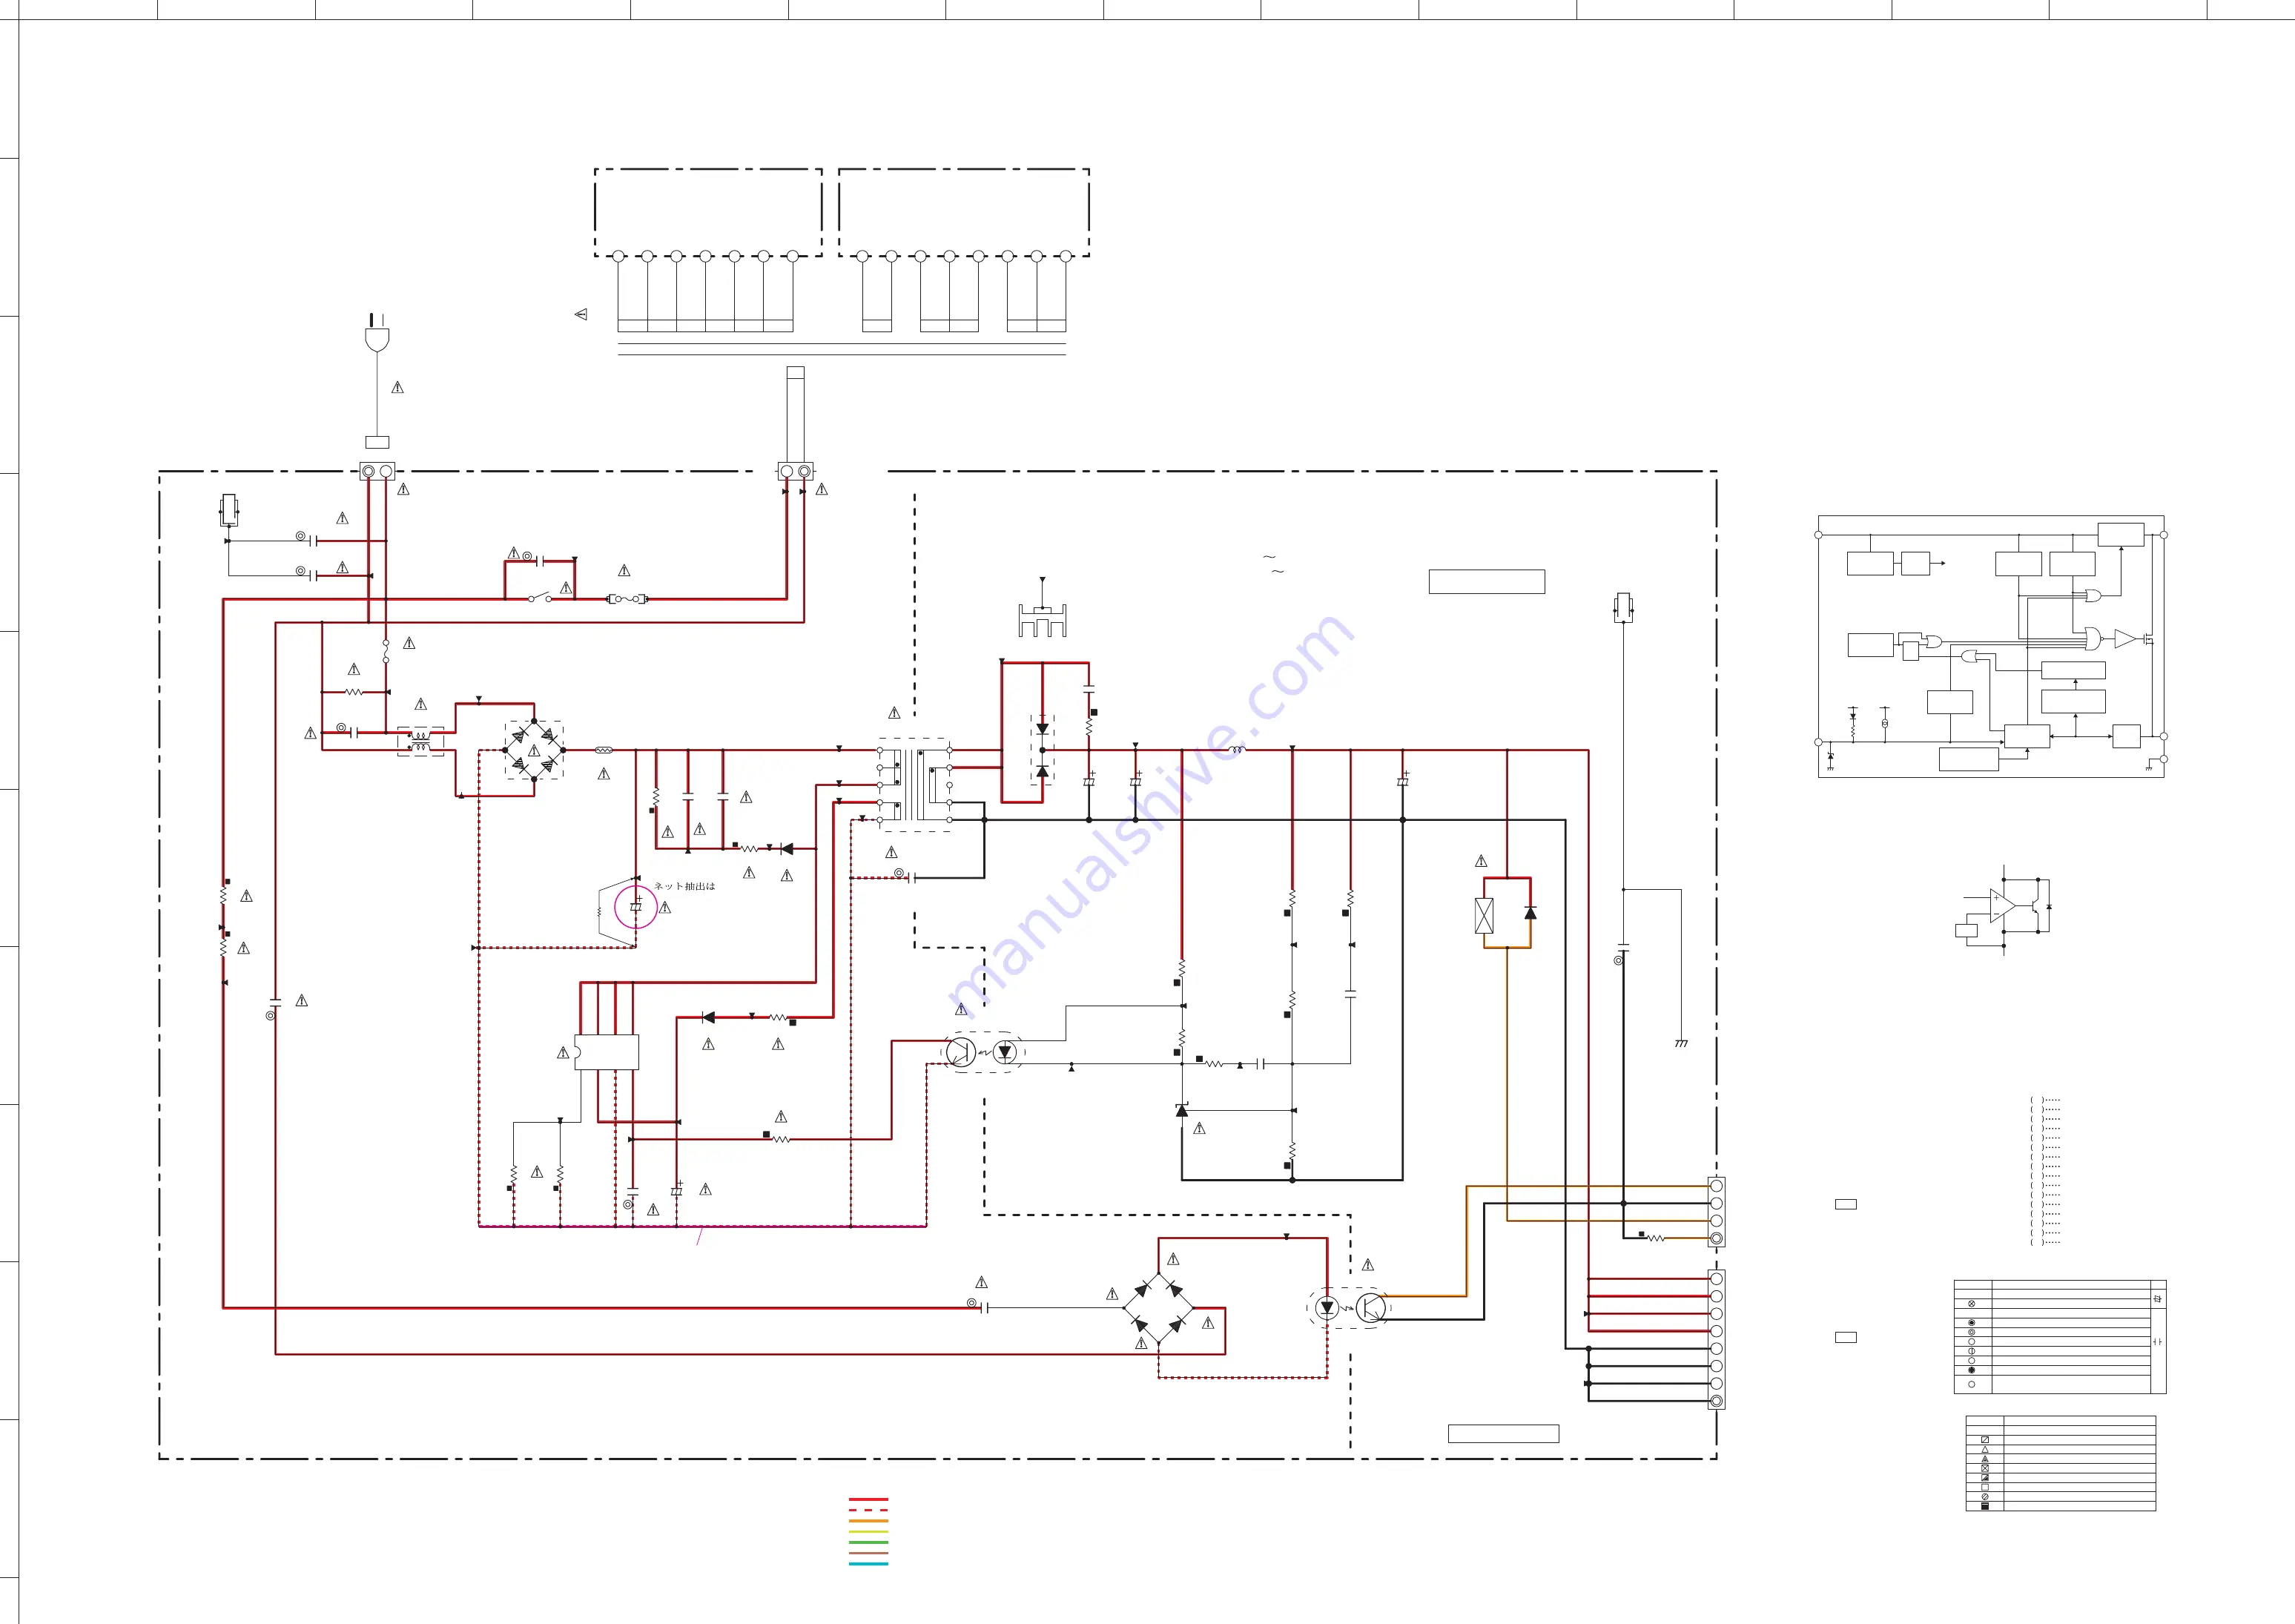2295x1624 pixels.
Task: Click the solid black square in the lower legend table
Action: (1984, 1506)
